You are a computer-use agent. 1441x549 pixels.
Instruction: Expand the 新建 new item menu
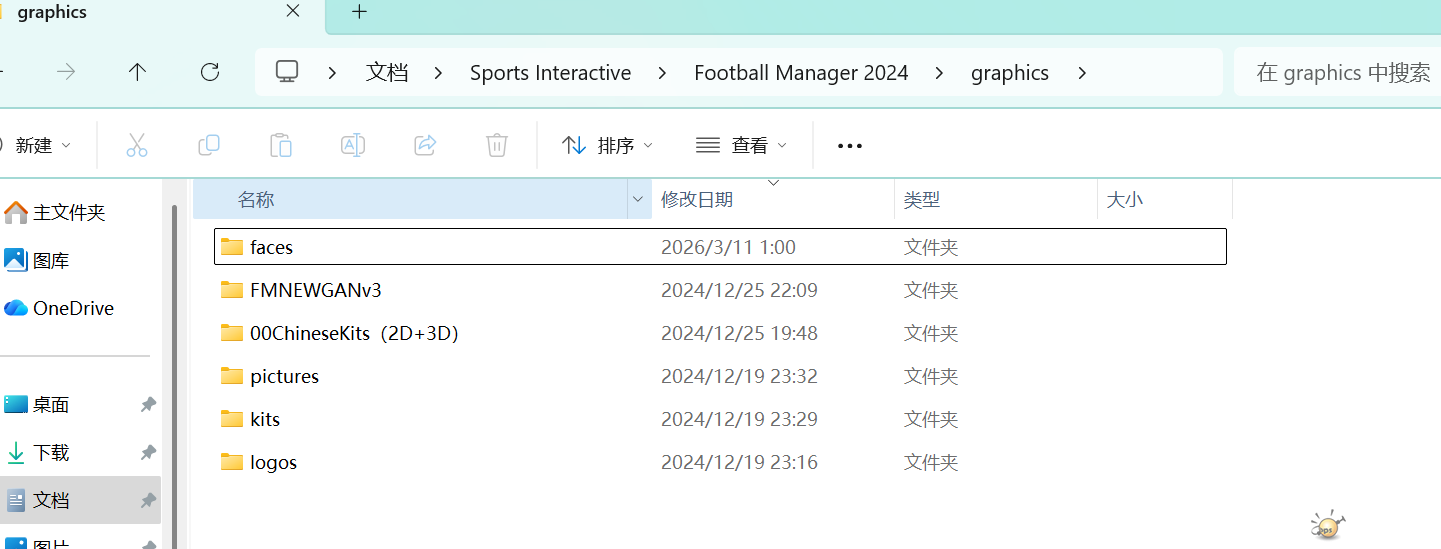click(40, 145)
